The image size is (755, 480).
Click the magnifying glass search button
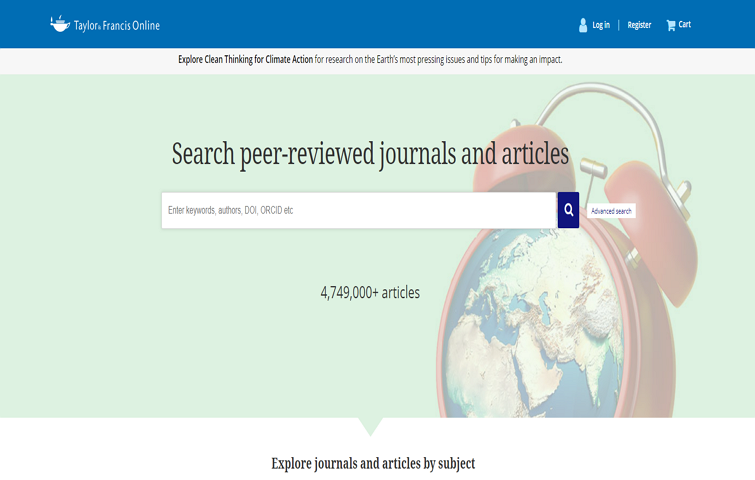[568, 210]
